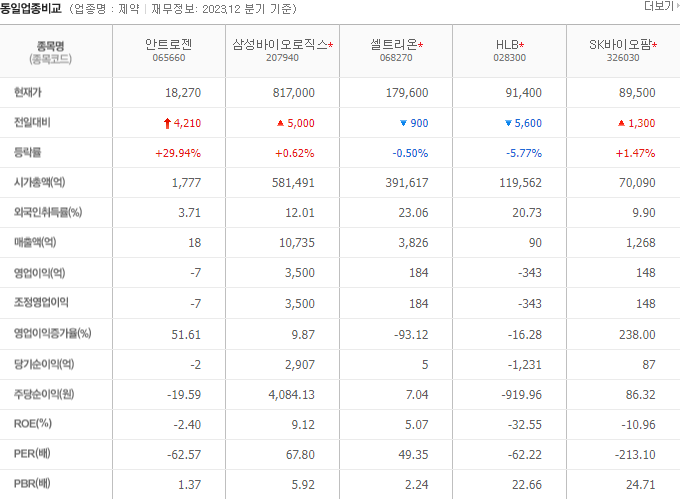
Task: Click the red asterisk next to 삼성바이오로직스
Action: [x=330, y=45]
